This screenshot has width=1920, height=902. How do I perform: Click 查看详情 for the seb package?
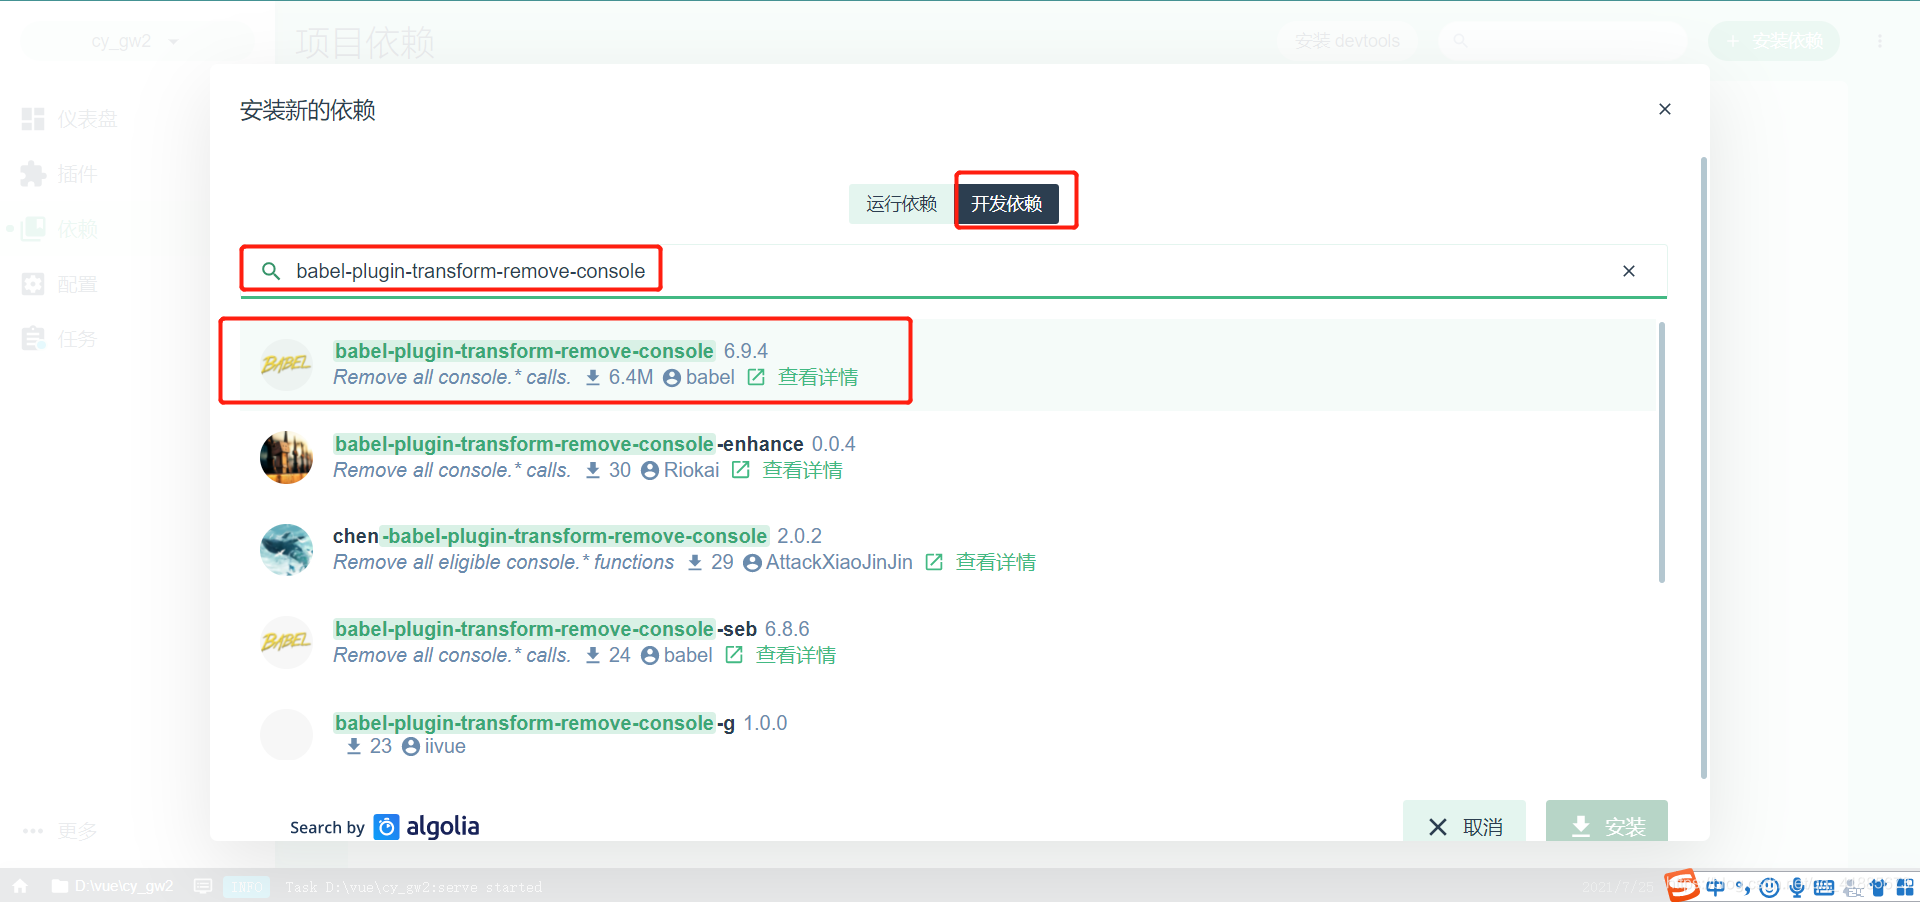point(796,655)
